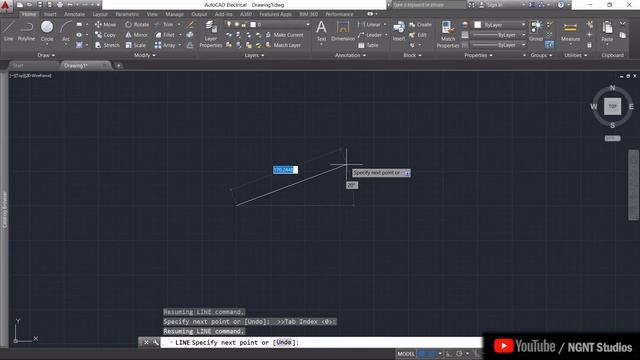Click Create block button
The width and height of the screenshot is (640, 360).
point(420,24)
